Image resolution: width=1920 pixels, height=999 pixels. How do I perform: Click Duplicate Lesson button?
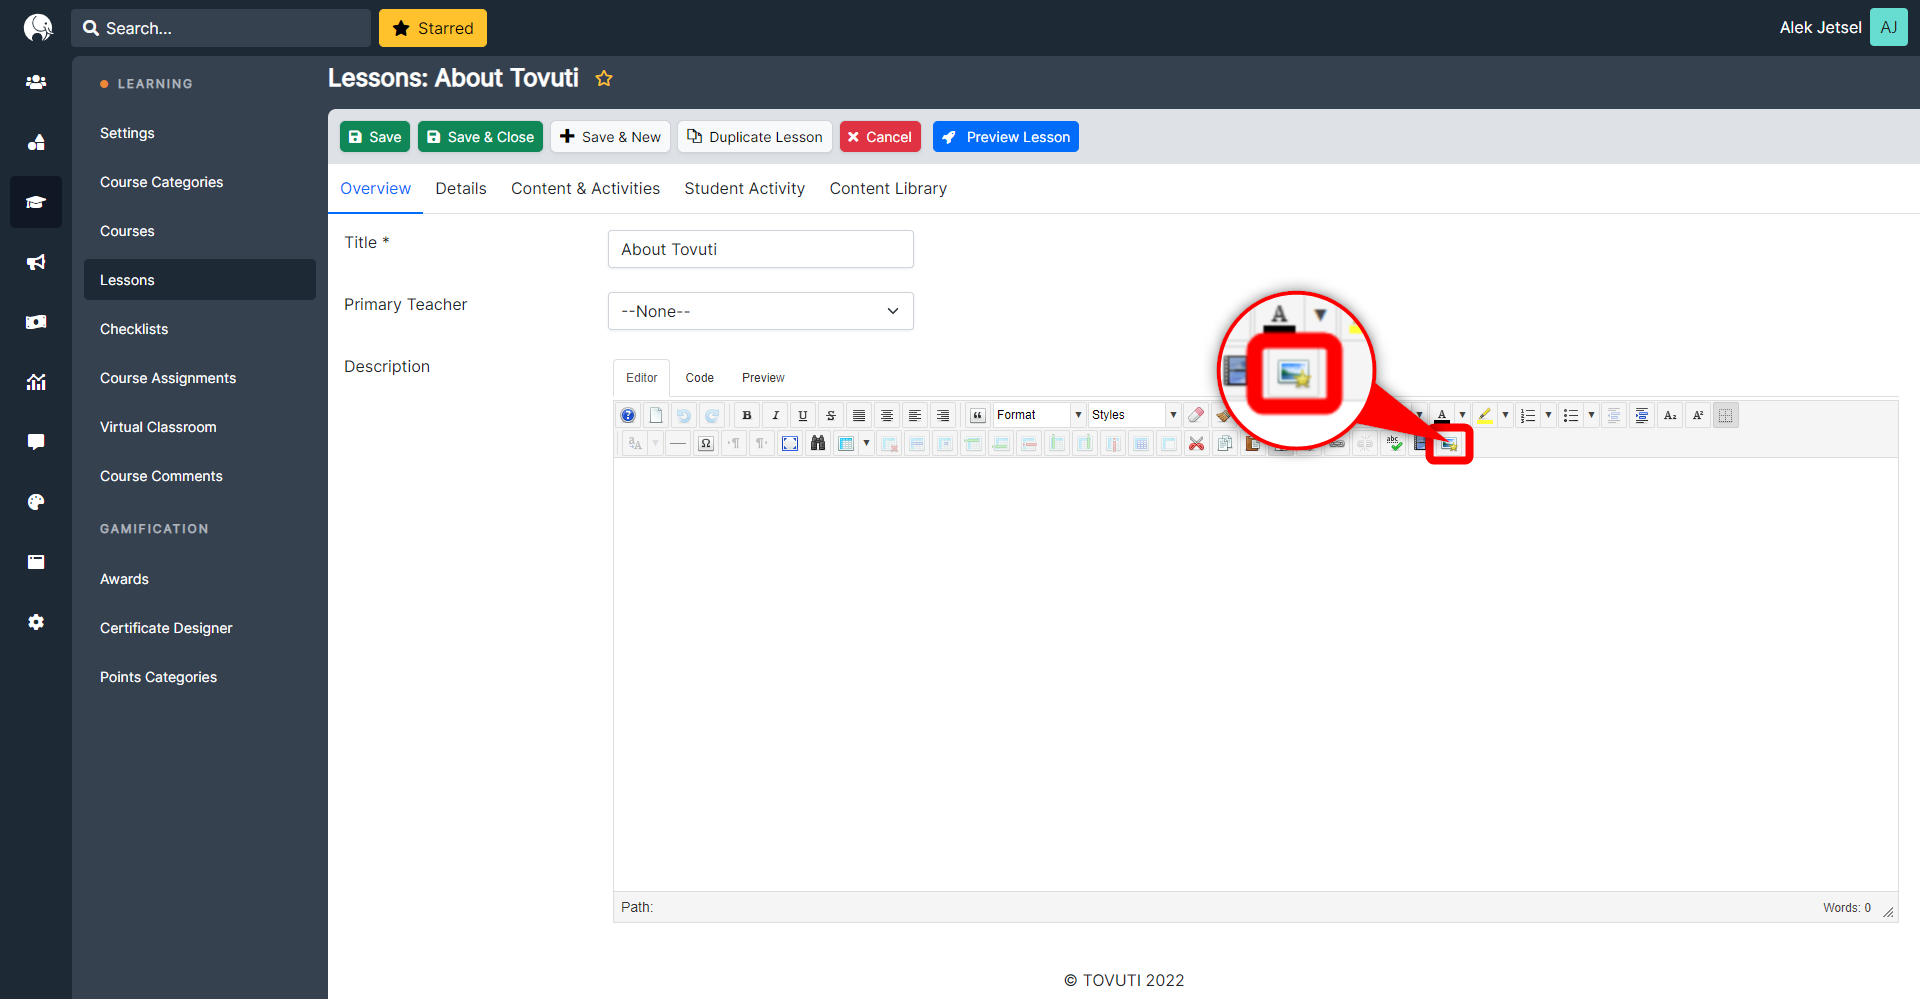(x=755, y=137)
